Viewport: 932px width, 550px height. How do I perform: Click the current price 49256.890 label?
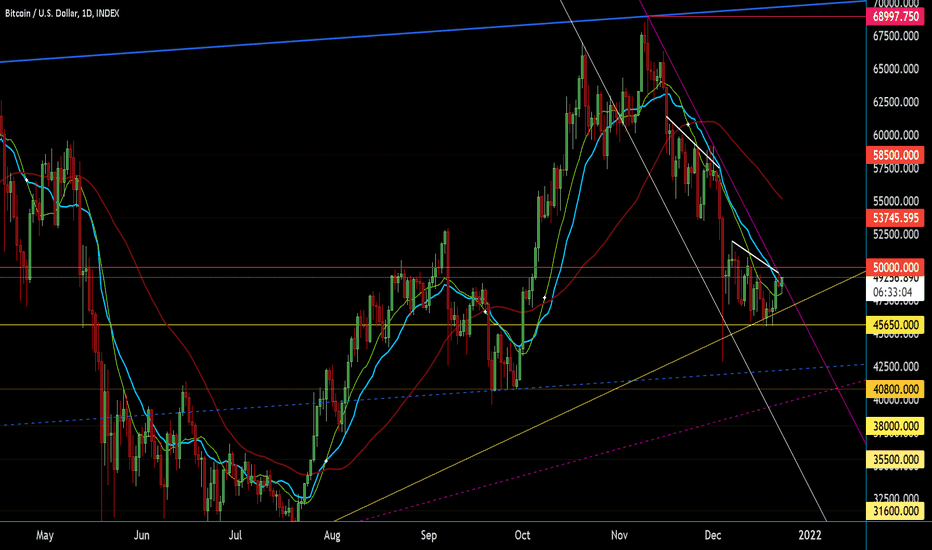[896, 278]
